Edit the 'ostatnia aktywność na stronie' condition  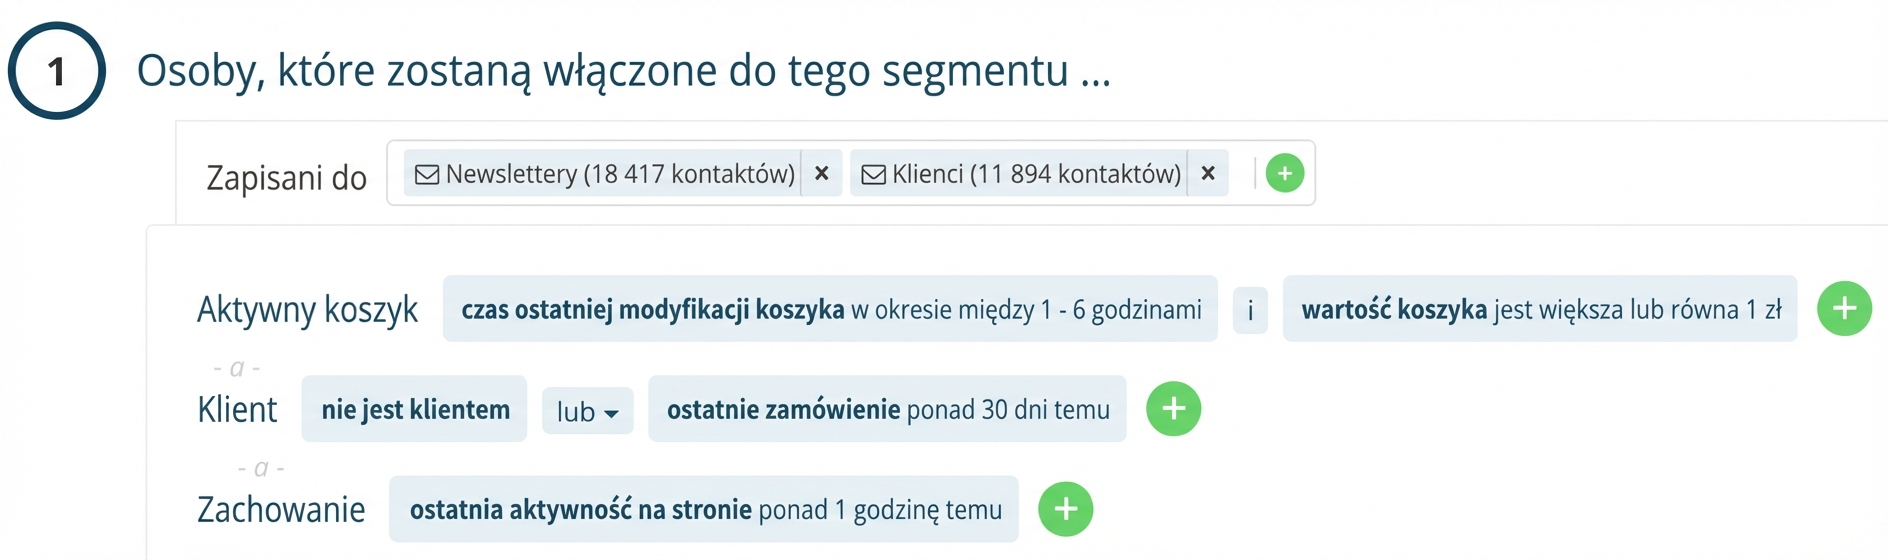coord(704,509)
